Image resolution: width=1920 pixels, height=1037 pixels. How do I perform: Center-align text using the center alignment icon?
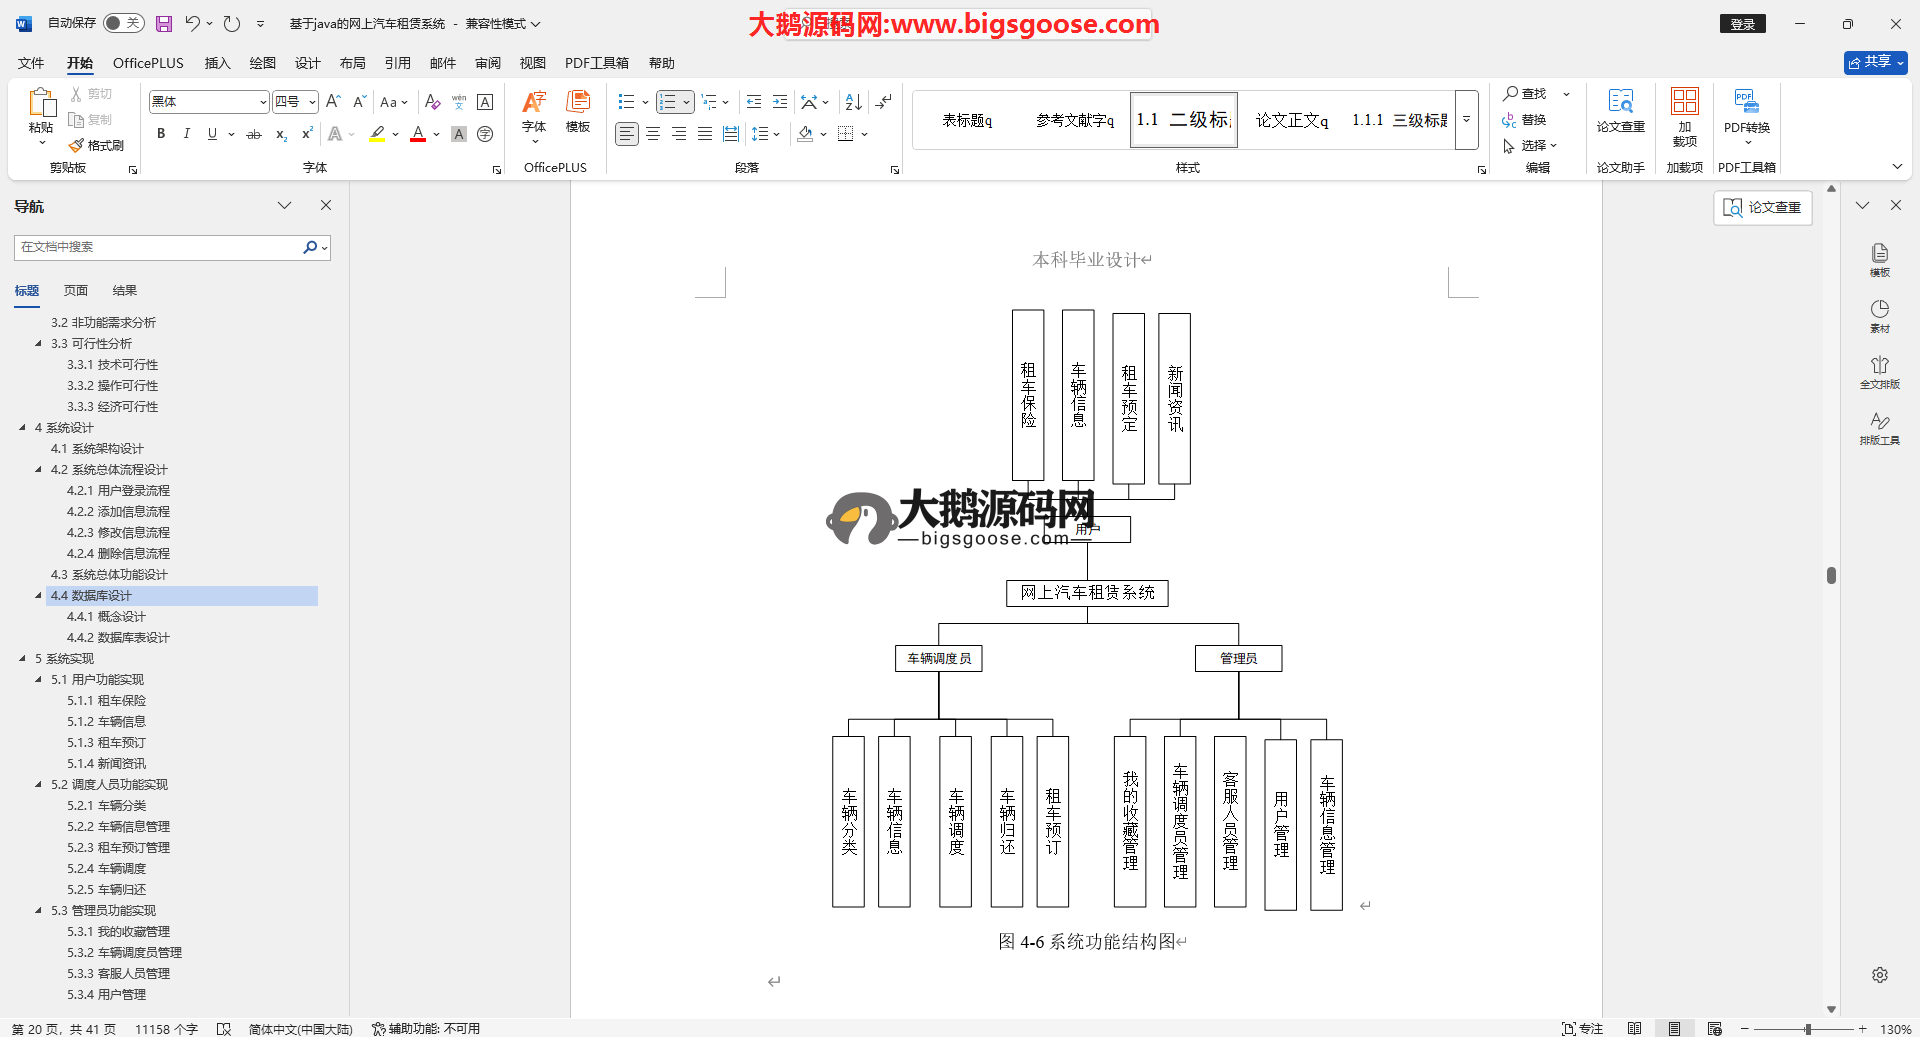(x=653, y=134)
